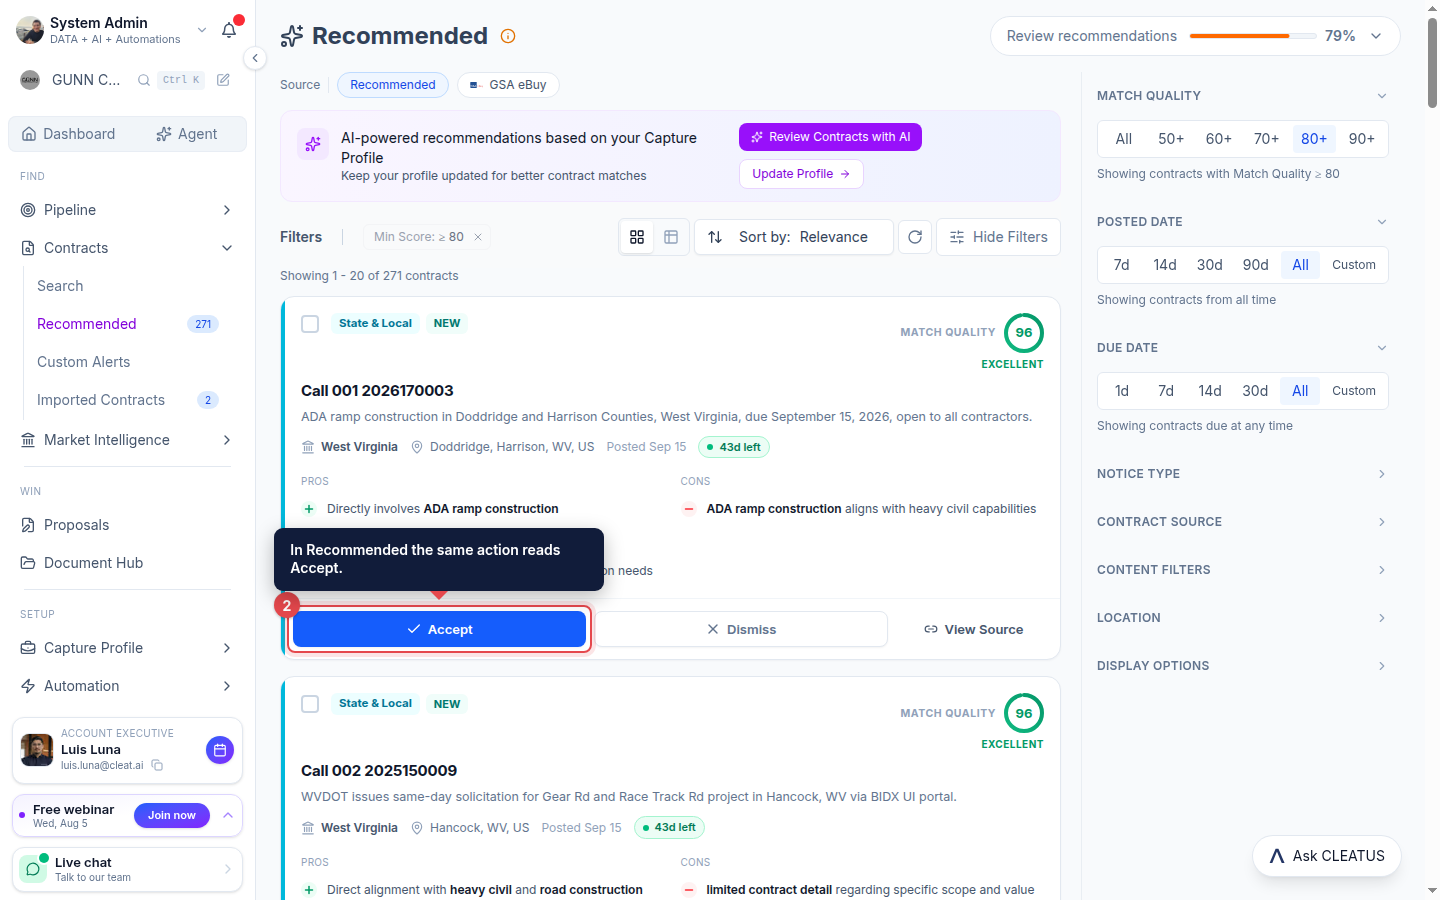The width and height of the screenshot is (1440, 900).
Task: Join now for the free webinar
Action: coord(172,815)
